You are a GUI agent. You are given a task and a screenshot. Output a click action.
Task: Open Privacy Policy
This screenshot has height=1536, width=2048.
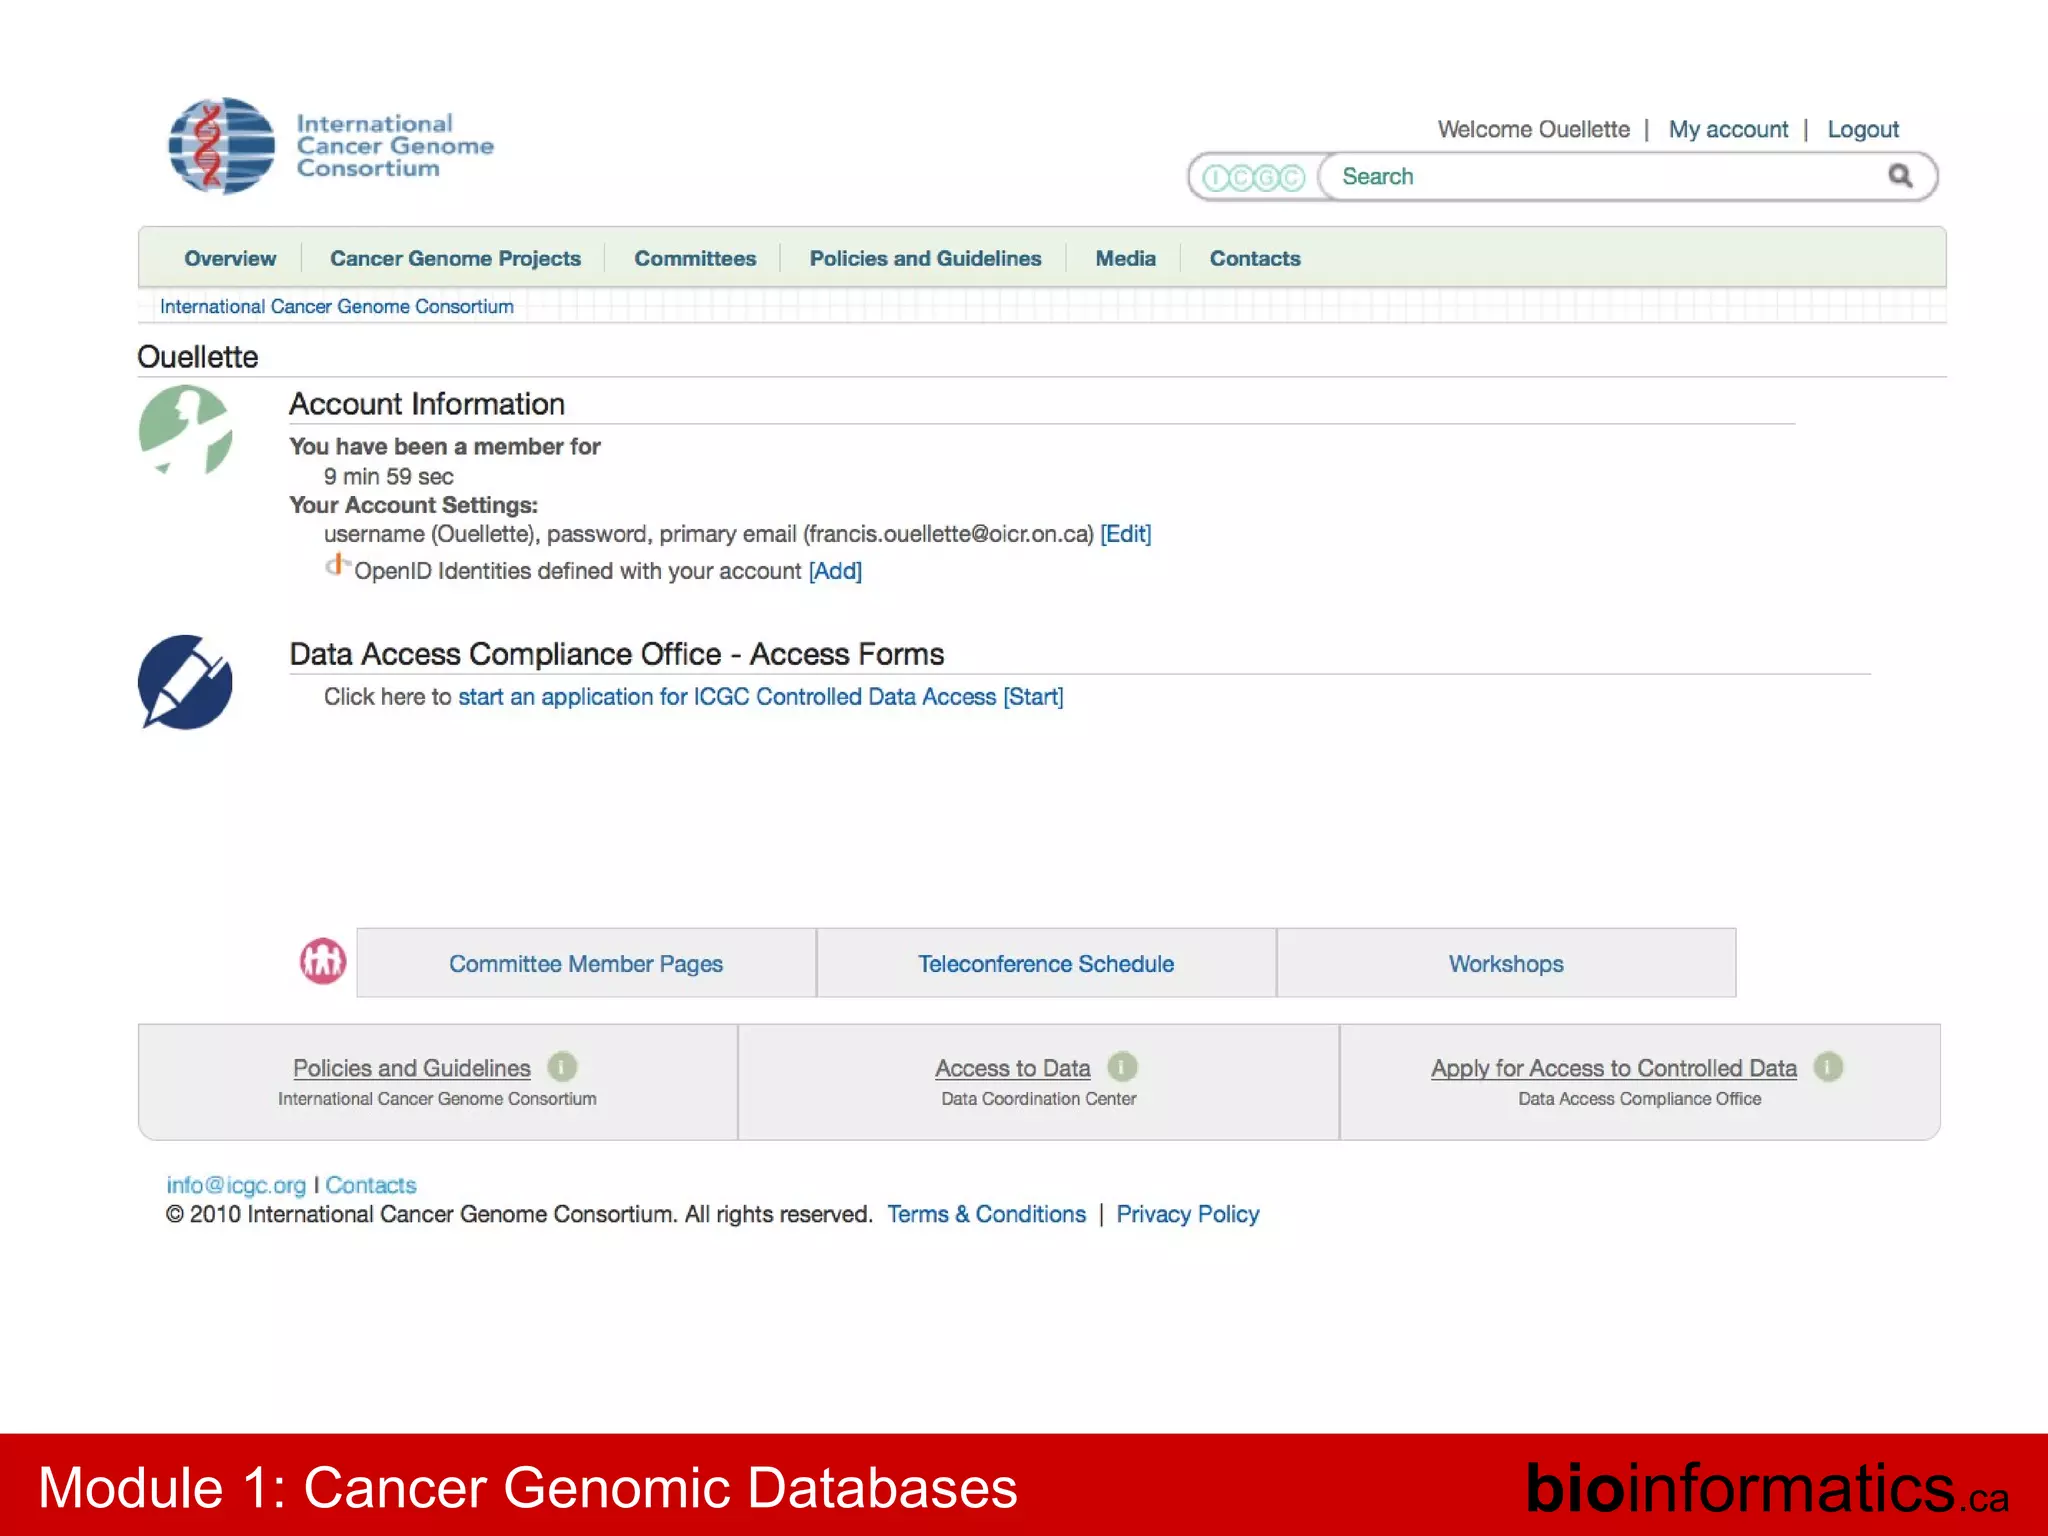tap(1188, 1214)
